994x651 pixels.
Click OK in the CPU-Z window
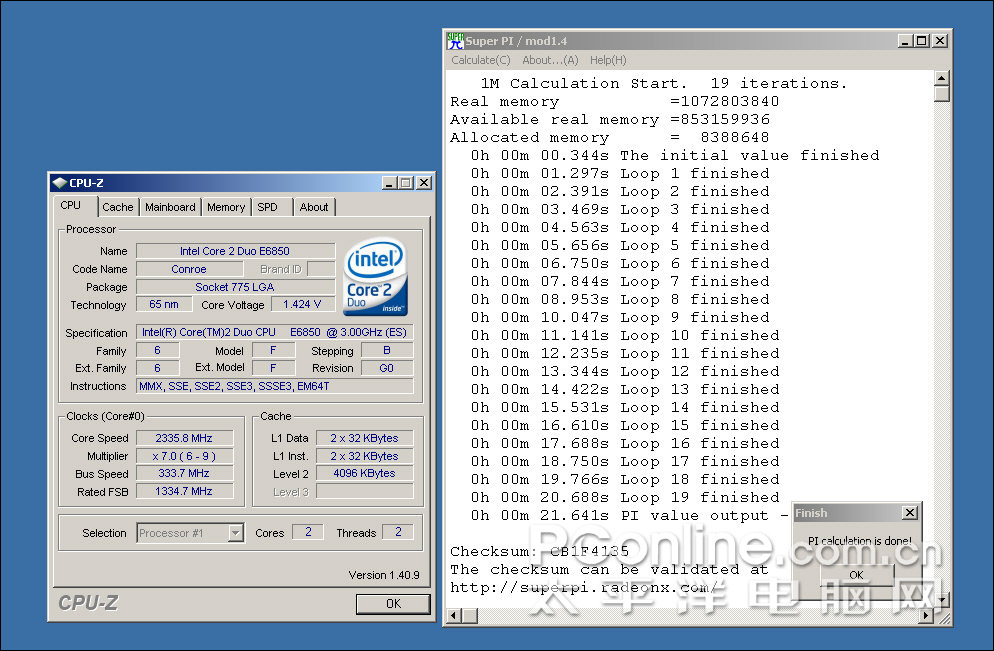393,603
